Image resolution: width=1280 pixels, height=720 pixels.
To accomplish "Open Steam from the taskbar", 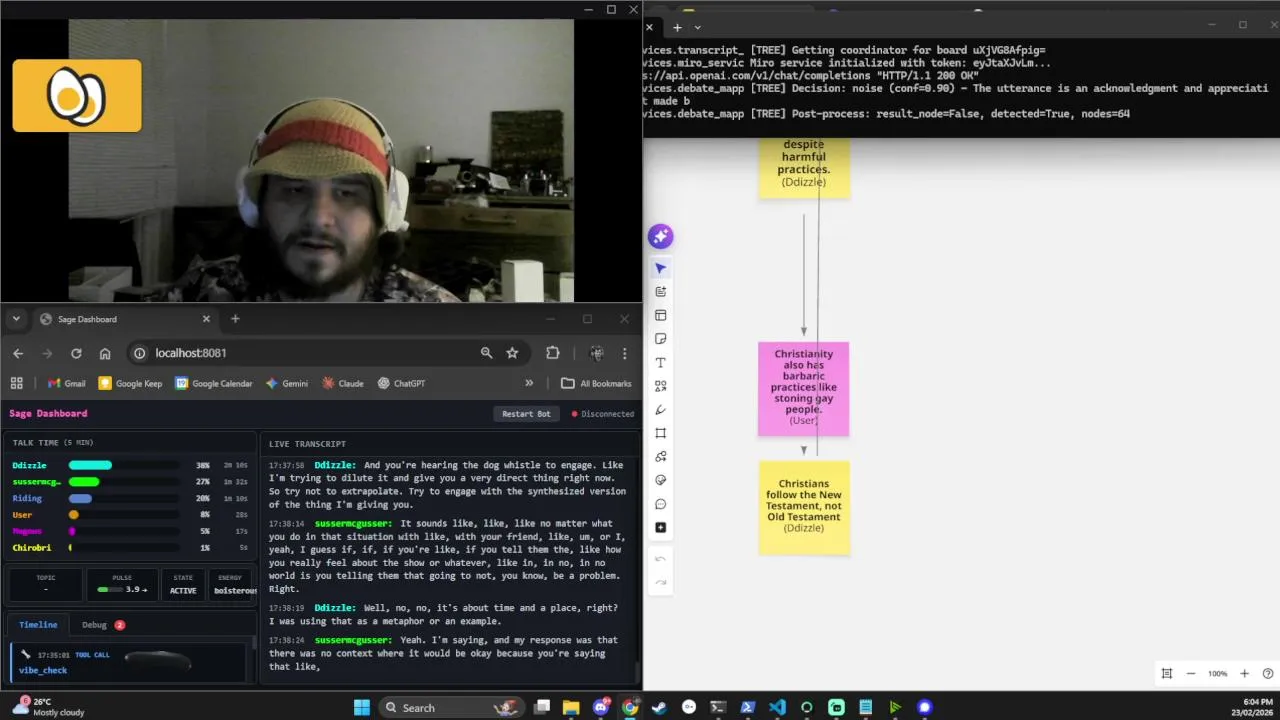I will point(659,707).
